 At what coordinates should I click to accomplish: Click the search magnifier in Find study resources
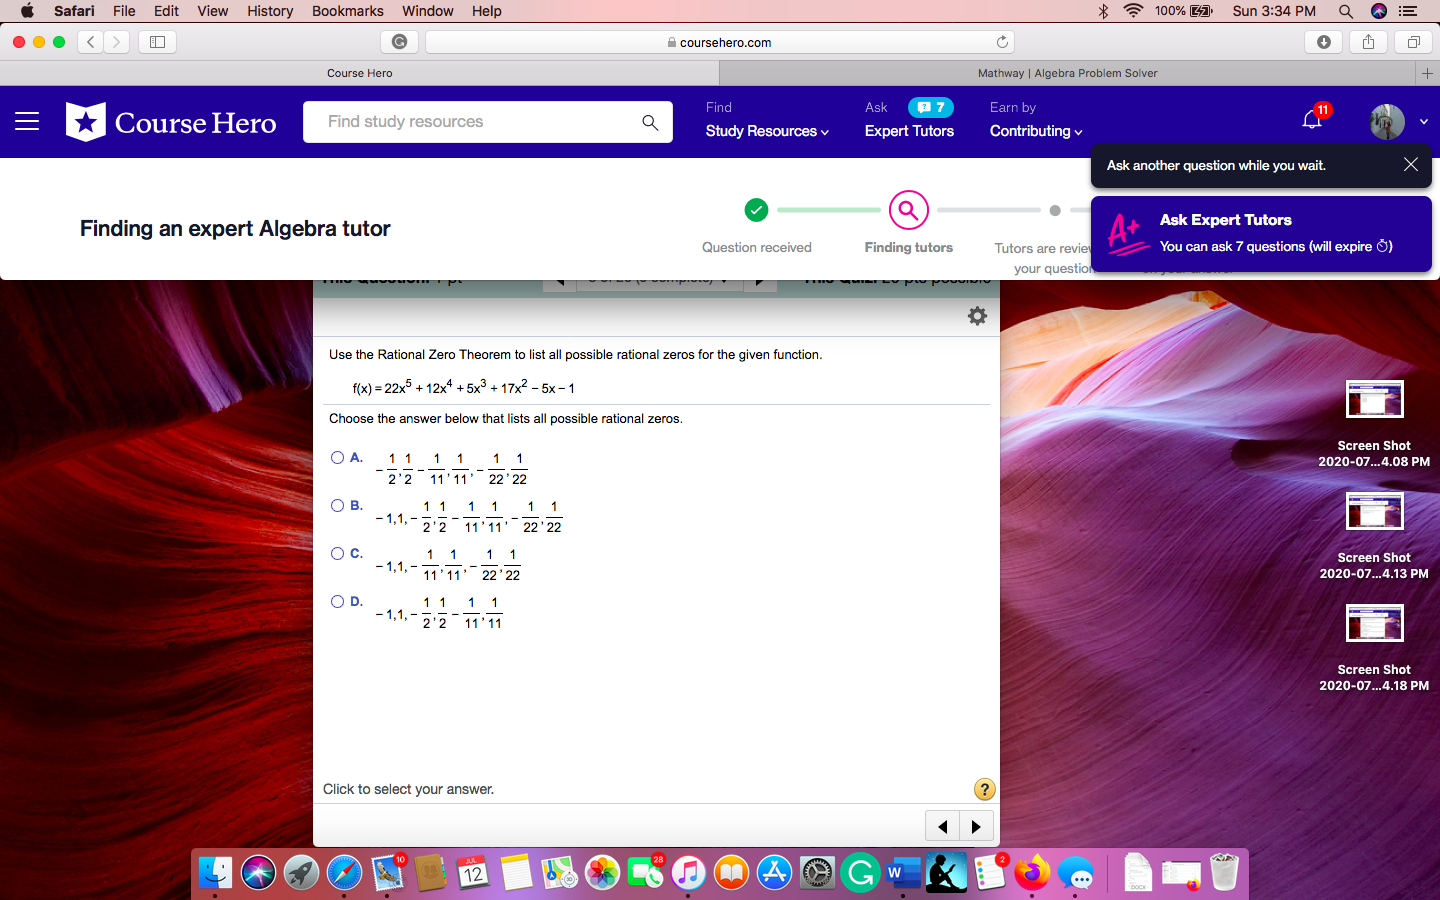click(x=650, y=122)
